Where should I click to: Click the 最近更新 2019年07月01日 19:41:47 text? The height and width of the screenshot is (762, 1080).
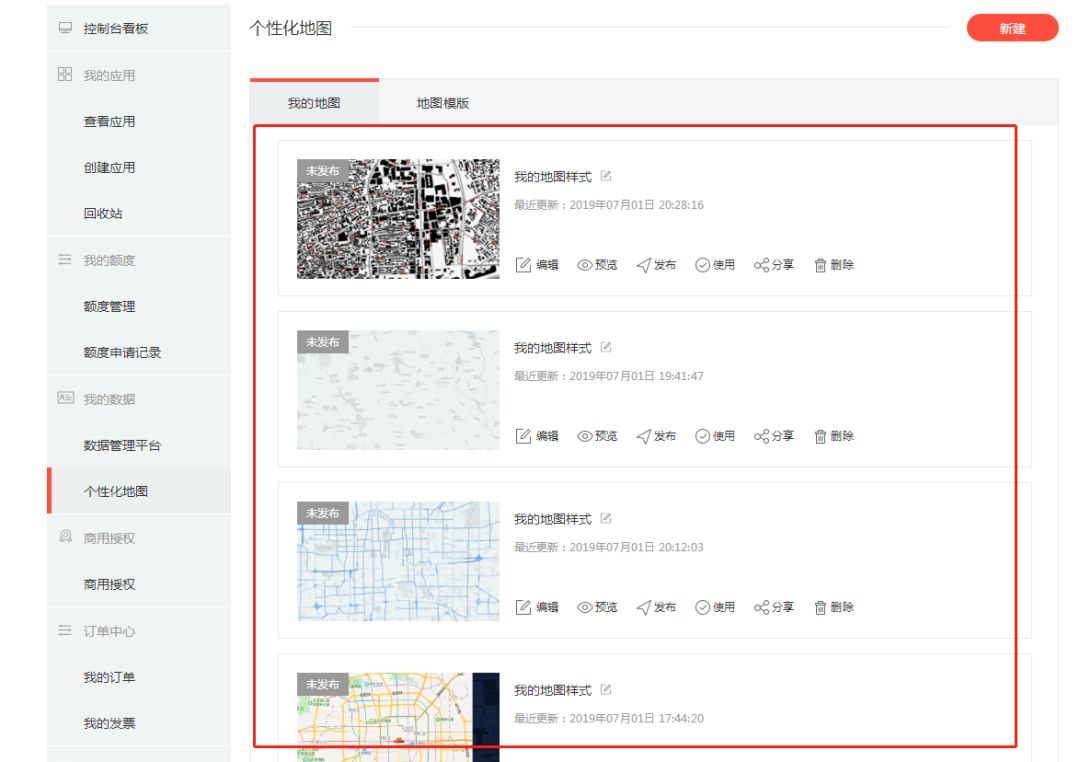click(609, 375)
